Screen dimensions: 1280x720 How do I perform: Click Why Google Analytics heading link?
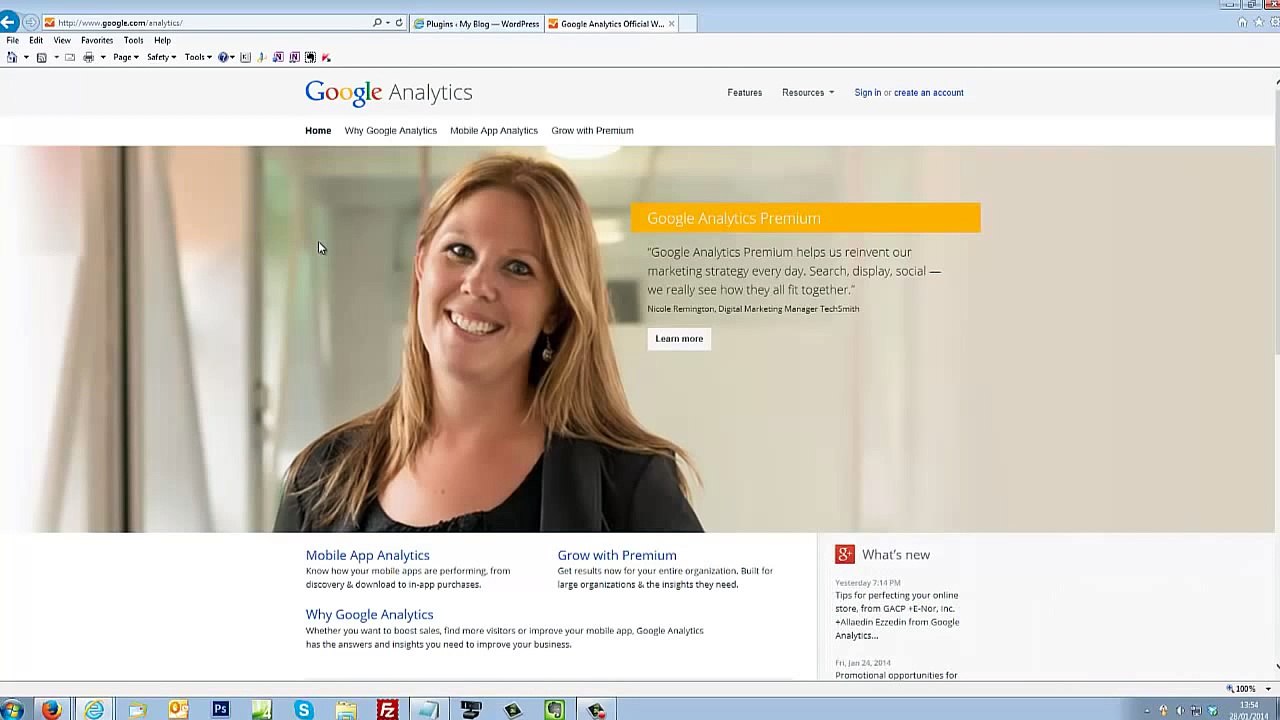click(369, 614)
